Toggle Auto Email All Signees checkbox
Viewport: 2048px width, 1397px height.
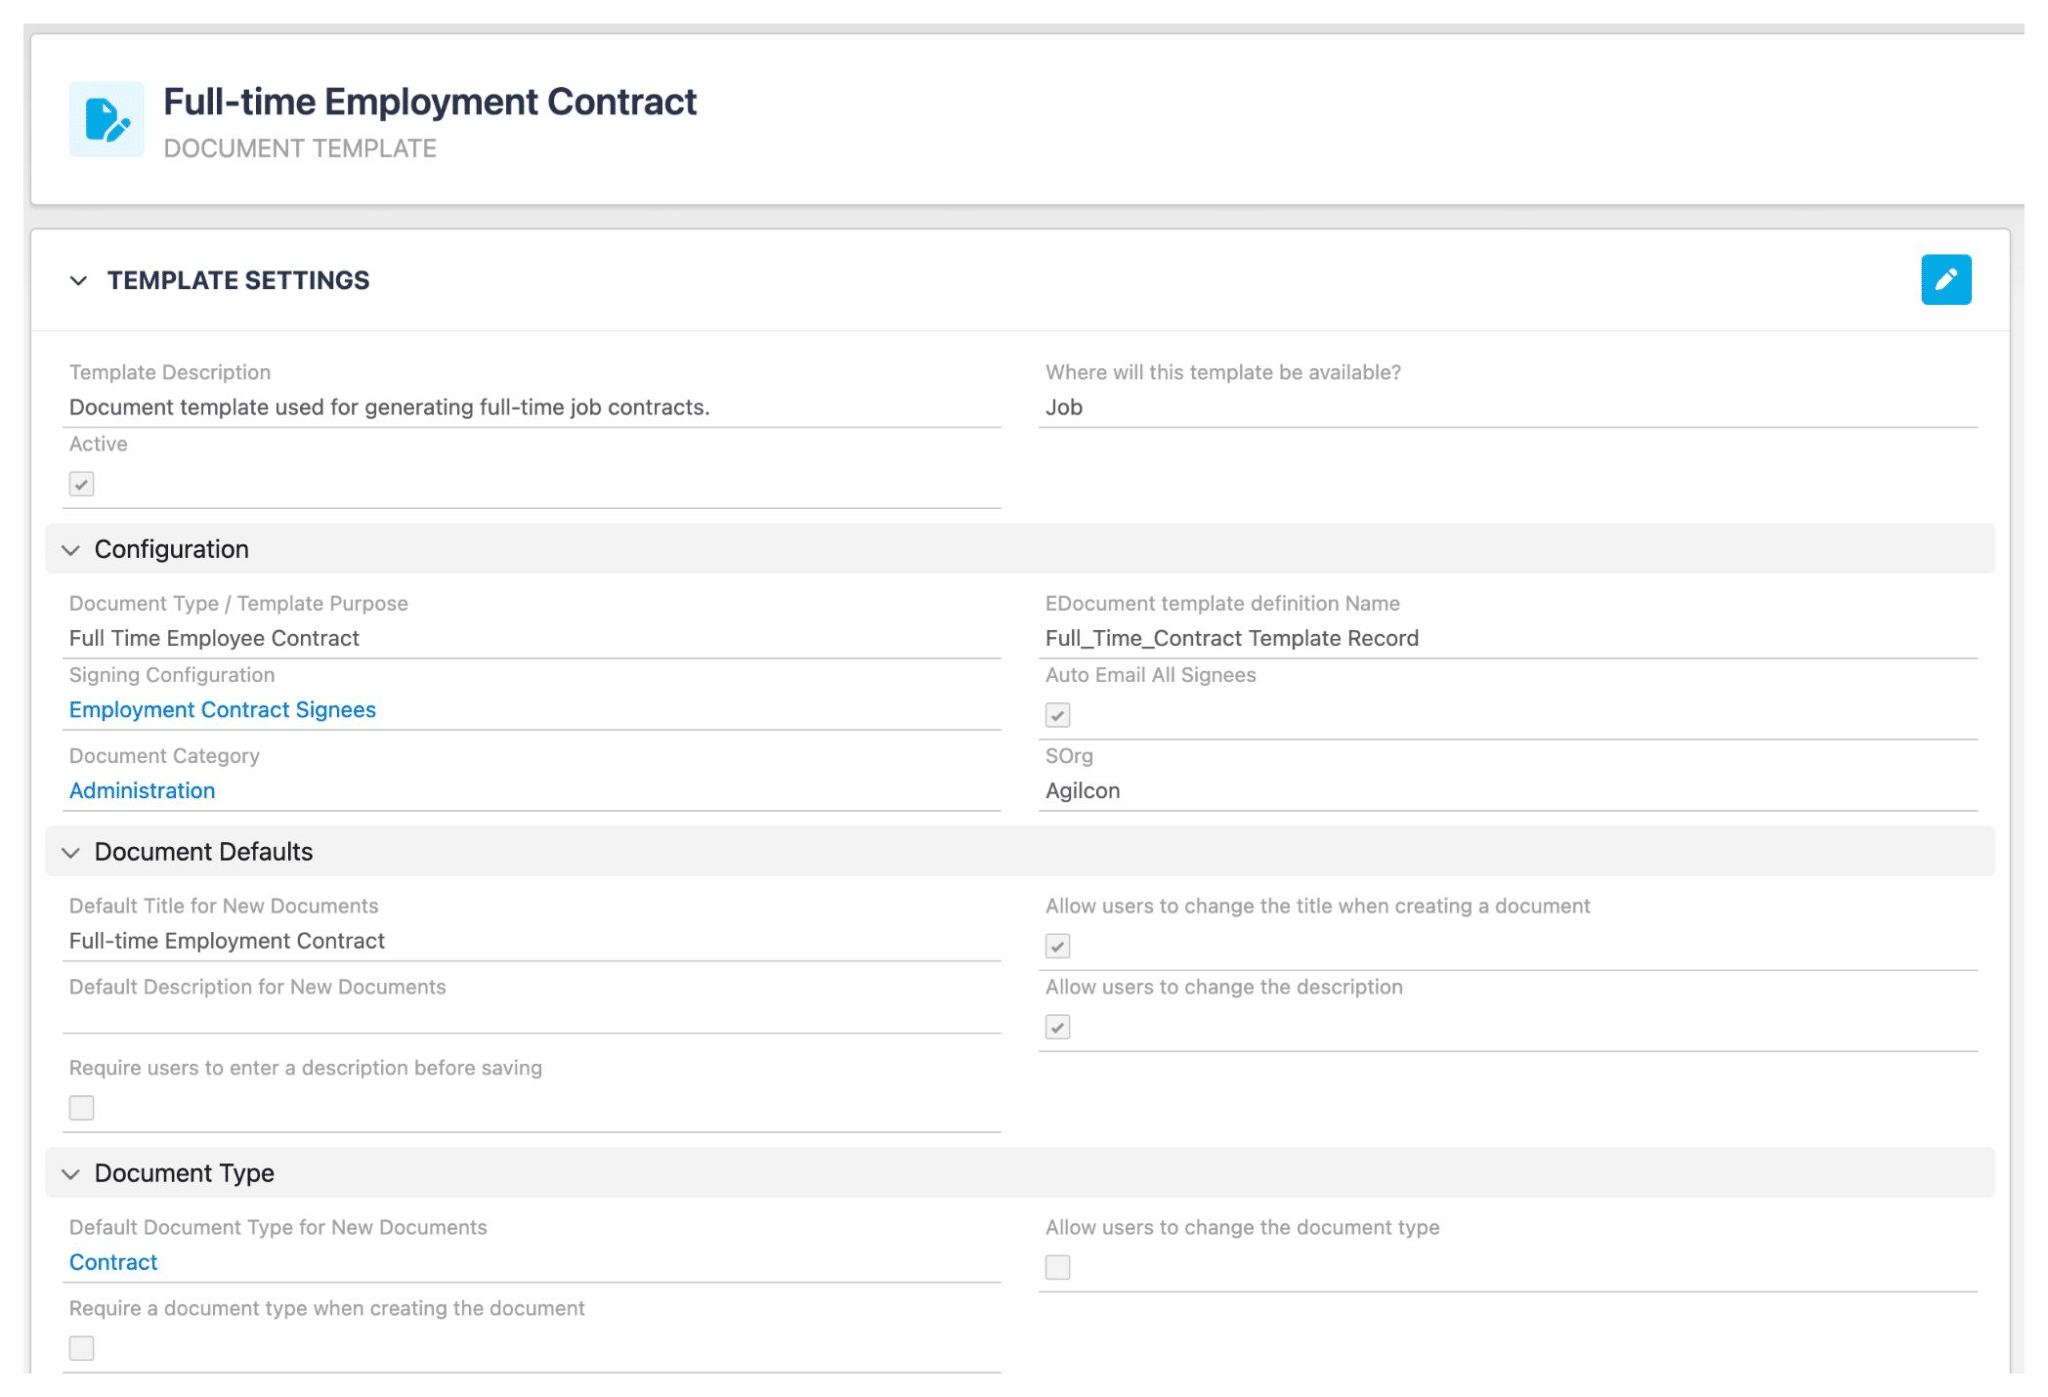click(1057, 715)
